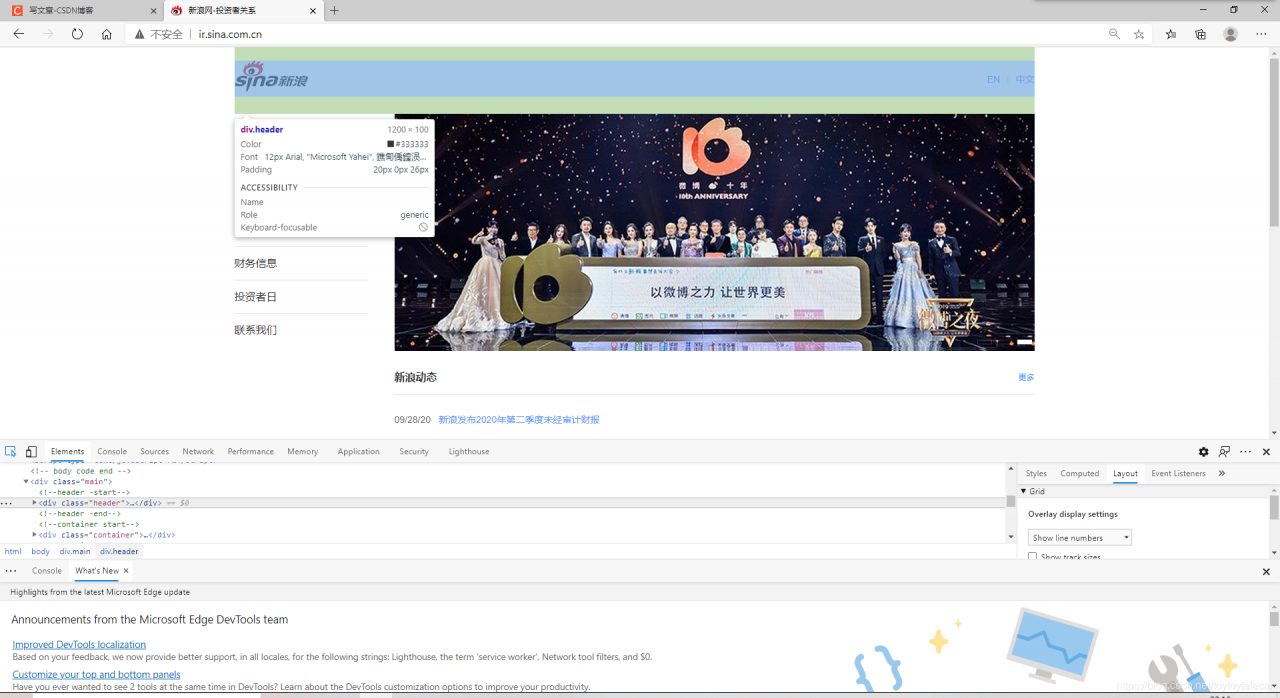Image resolution: width=1280 pixels, height=698 pixels.
Task: Click the browser Forward arrow
Action: tap(47, 34)
